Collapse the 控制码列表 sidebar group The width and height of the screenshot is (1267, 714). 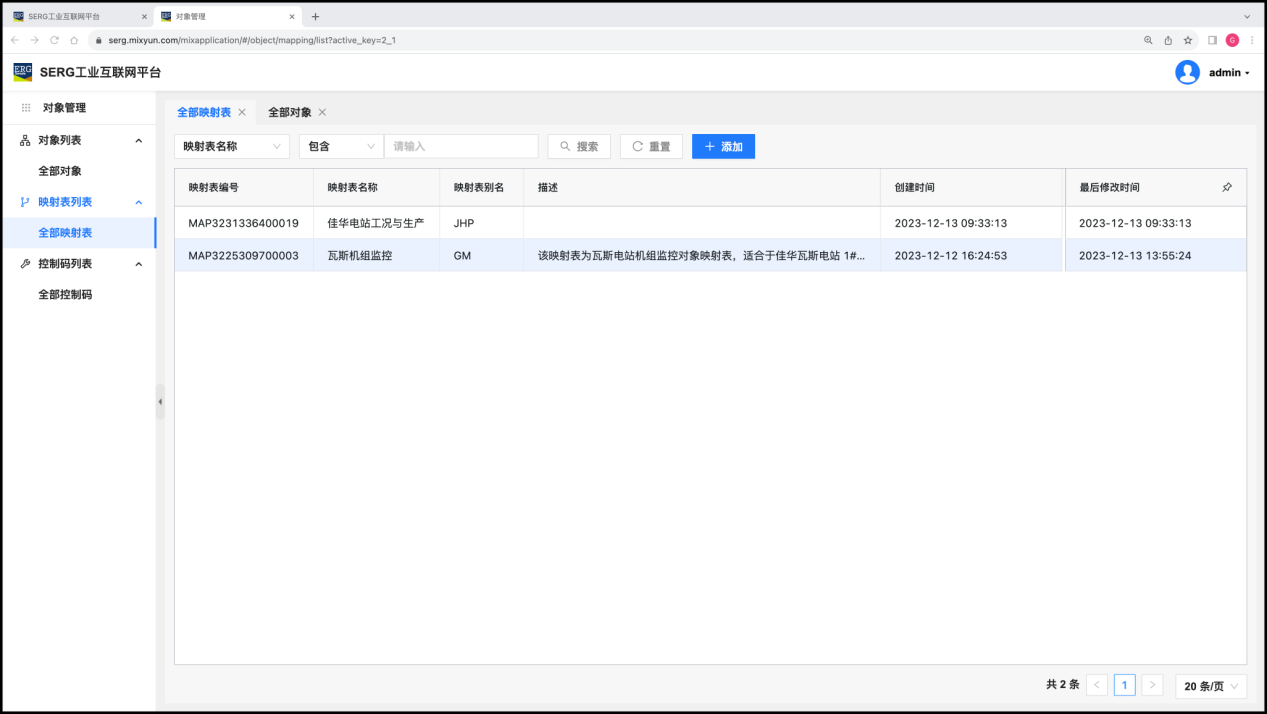coord(139,264)
